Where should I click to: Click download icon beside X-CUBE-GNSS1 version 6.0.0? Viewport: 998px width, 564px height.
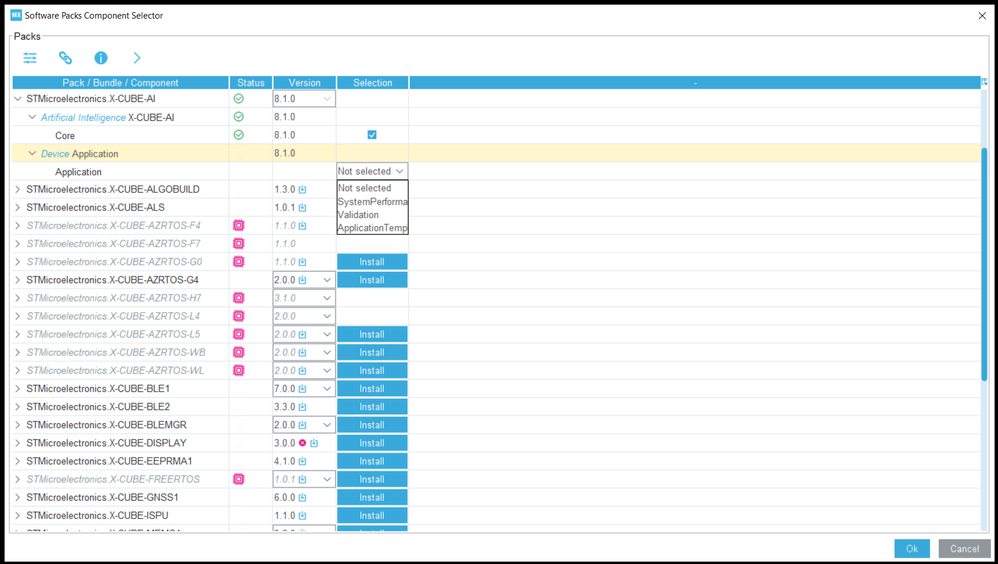302,497
